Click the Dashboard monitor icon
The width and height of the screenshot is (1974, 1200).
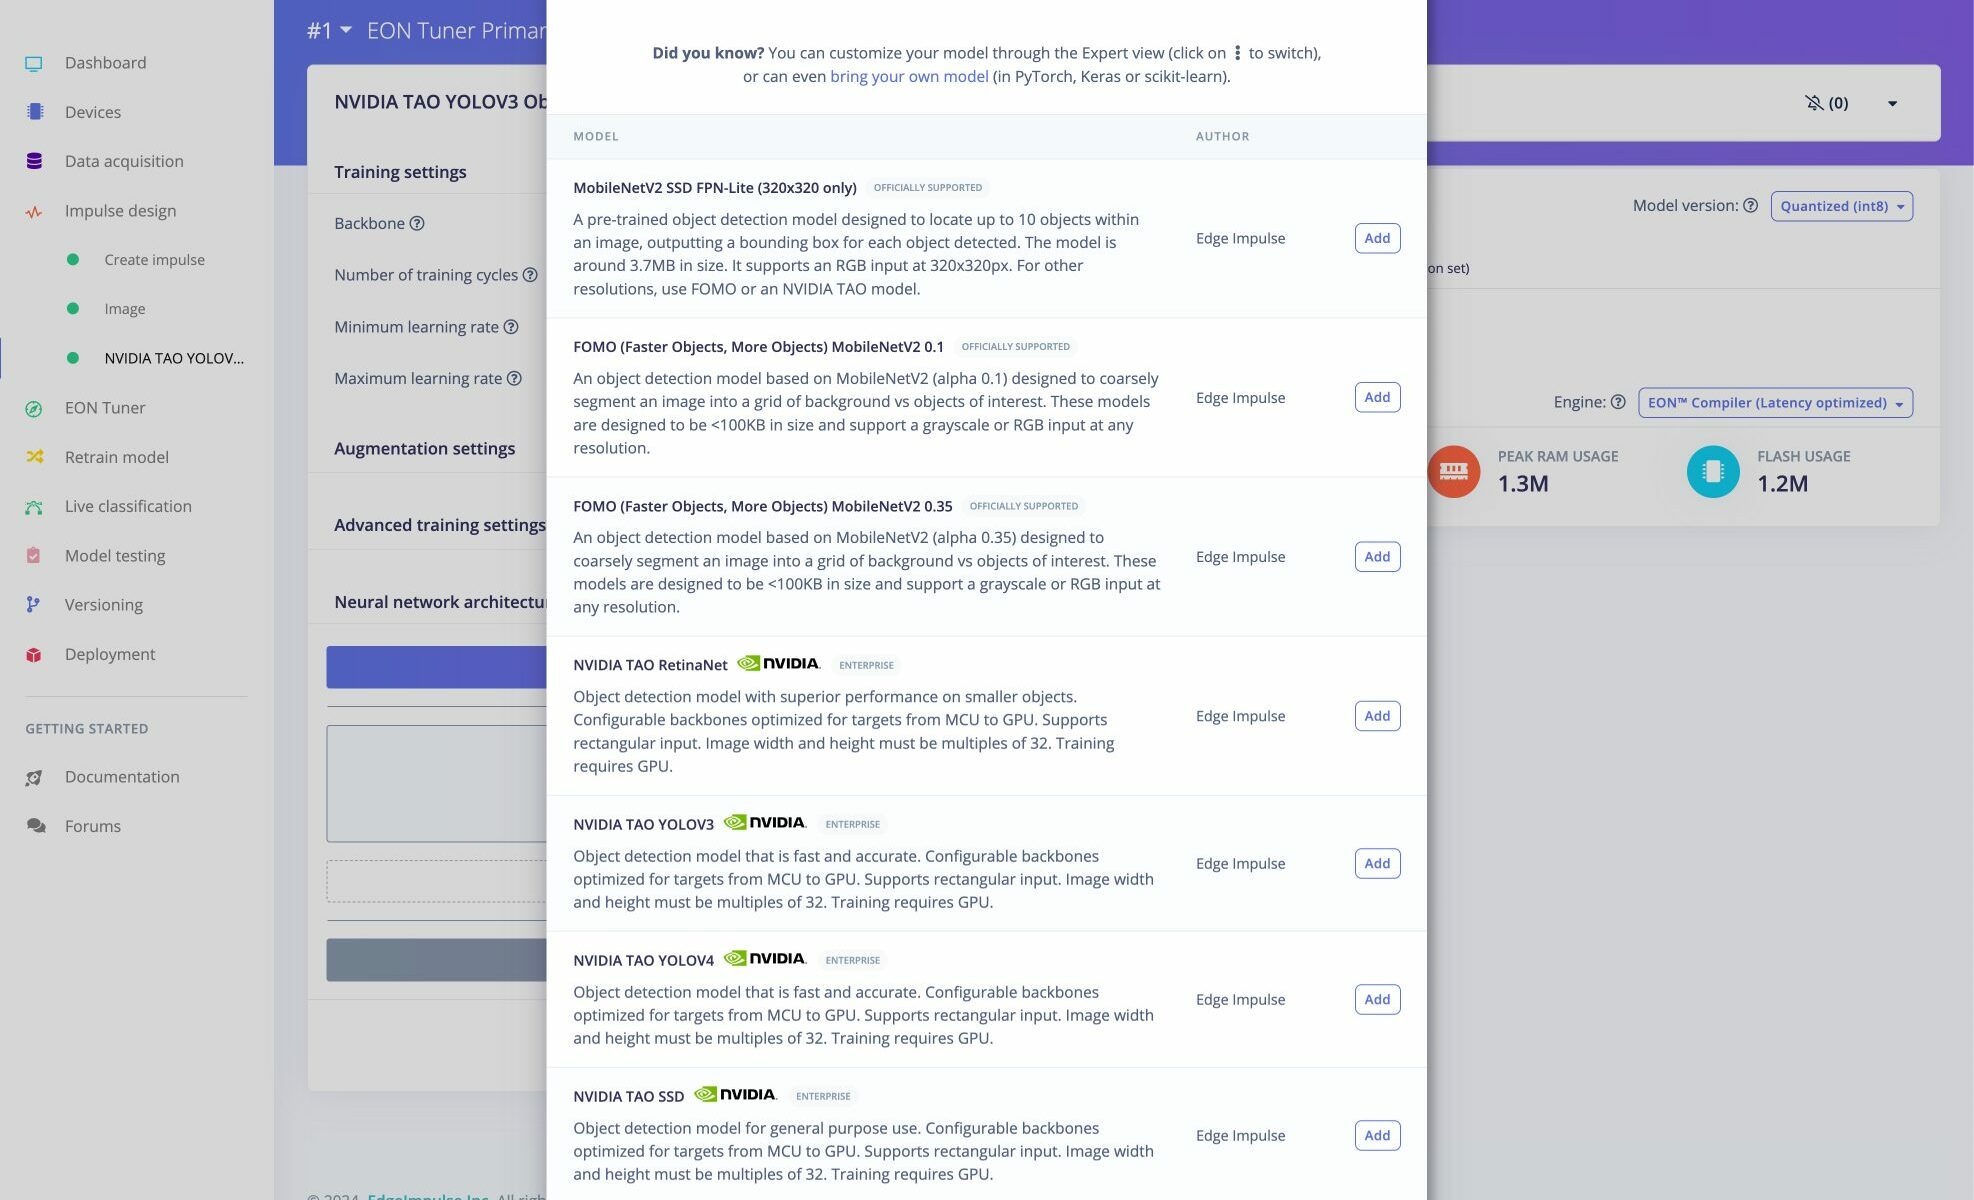click(34, 63)
